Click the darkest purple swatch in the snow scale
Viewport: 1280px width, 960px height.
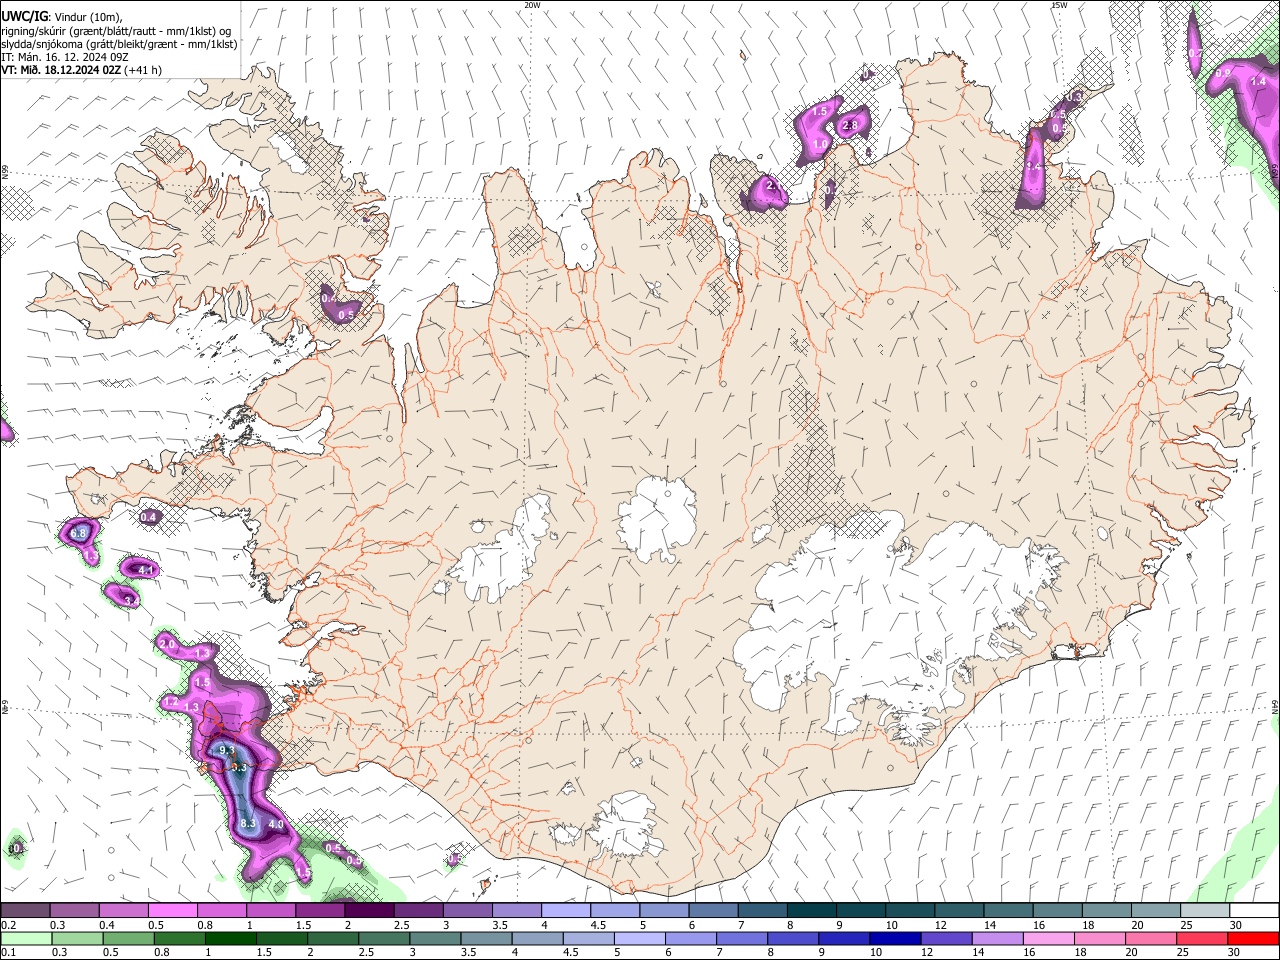369,911
